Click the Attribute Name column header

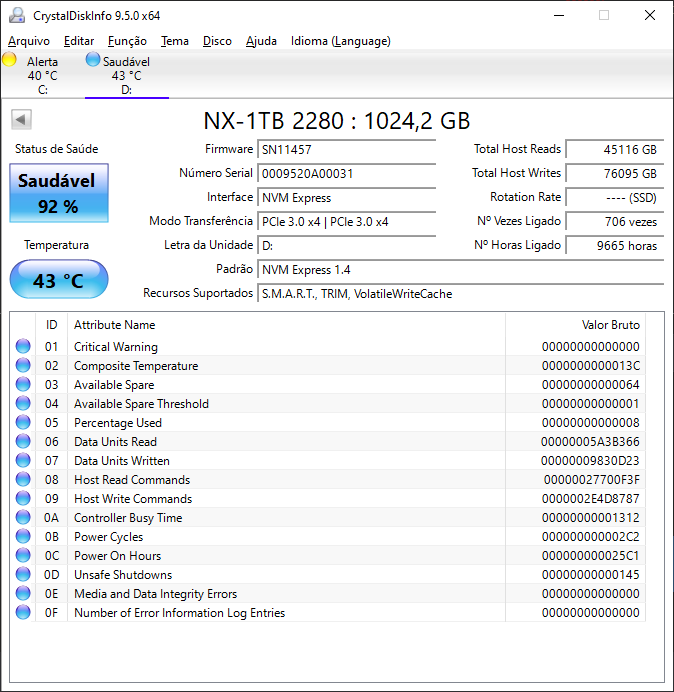[x=286, y=325]
